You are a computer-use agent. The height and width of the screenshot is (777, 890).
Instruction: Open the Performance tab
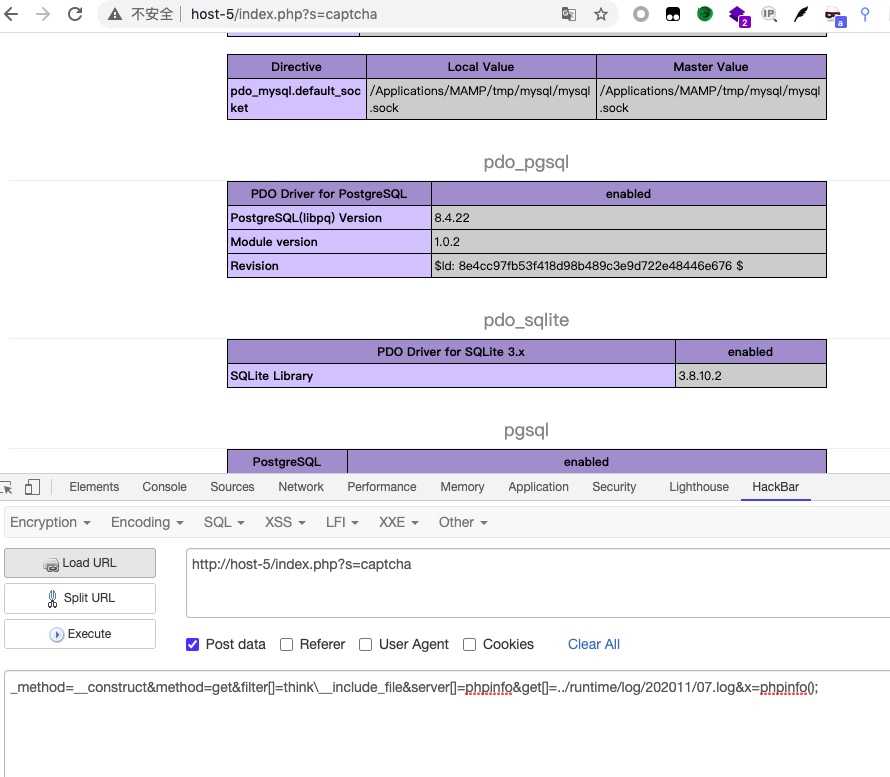coord(381,487)
